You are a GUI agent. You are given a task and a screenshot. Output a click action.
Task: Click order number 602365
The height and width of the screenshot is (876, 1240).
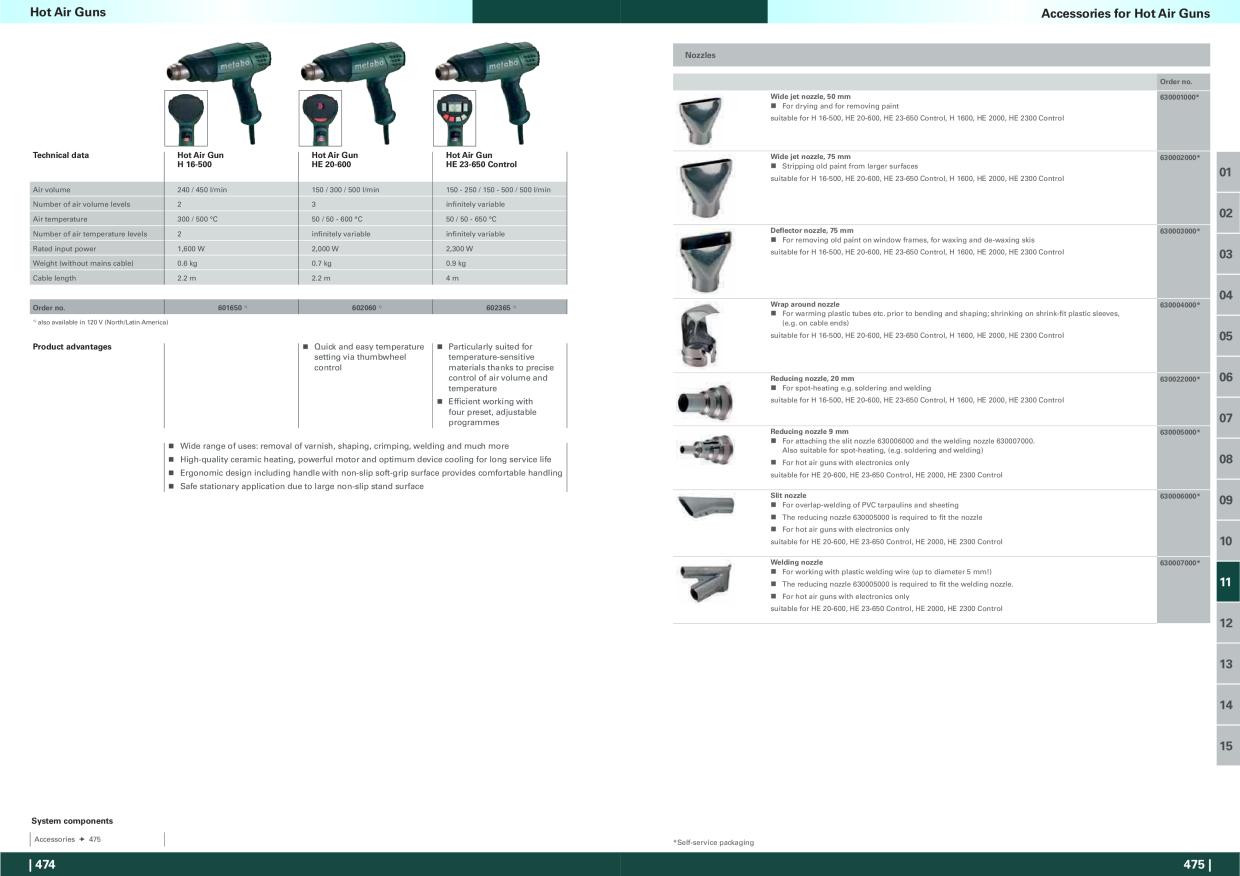pyautogui.click(x=500, y=308)
